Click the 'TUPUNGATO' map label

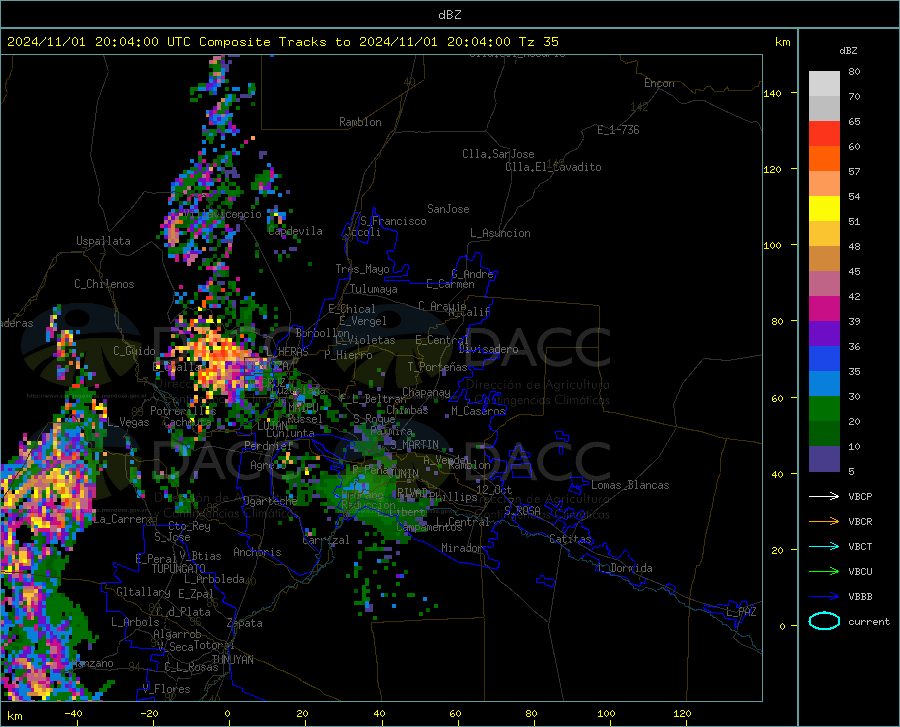point(179,569)
